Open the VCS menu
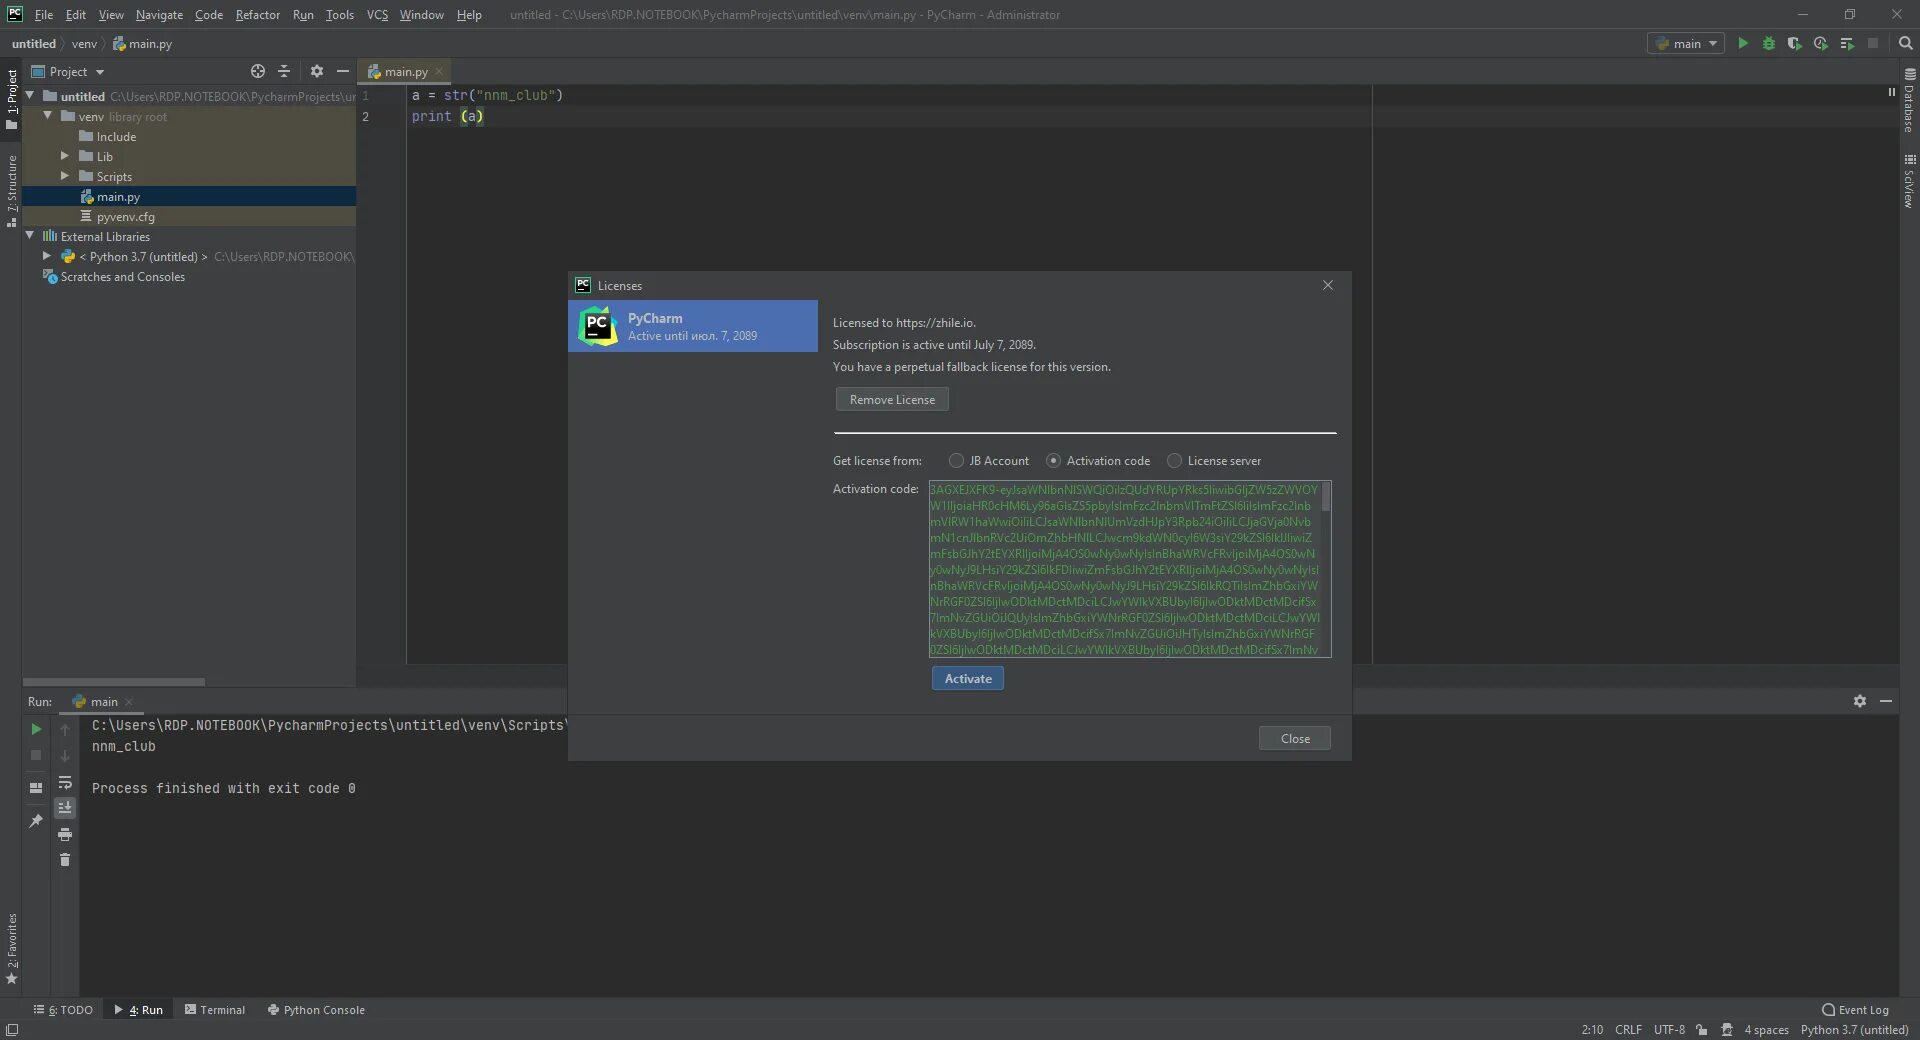Screen dimensions: 1920x1040 click(377, 15)
